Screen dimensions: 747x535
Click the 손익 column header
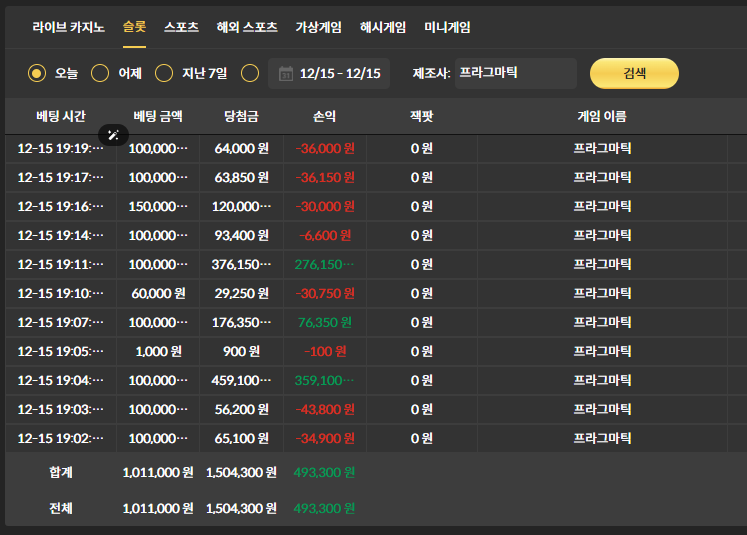pos(324,116)
